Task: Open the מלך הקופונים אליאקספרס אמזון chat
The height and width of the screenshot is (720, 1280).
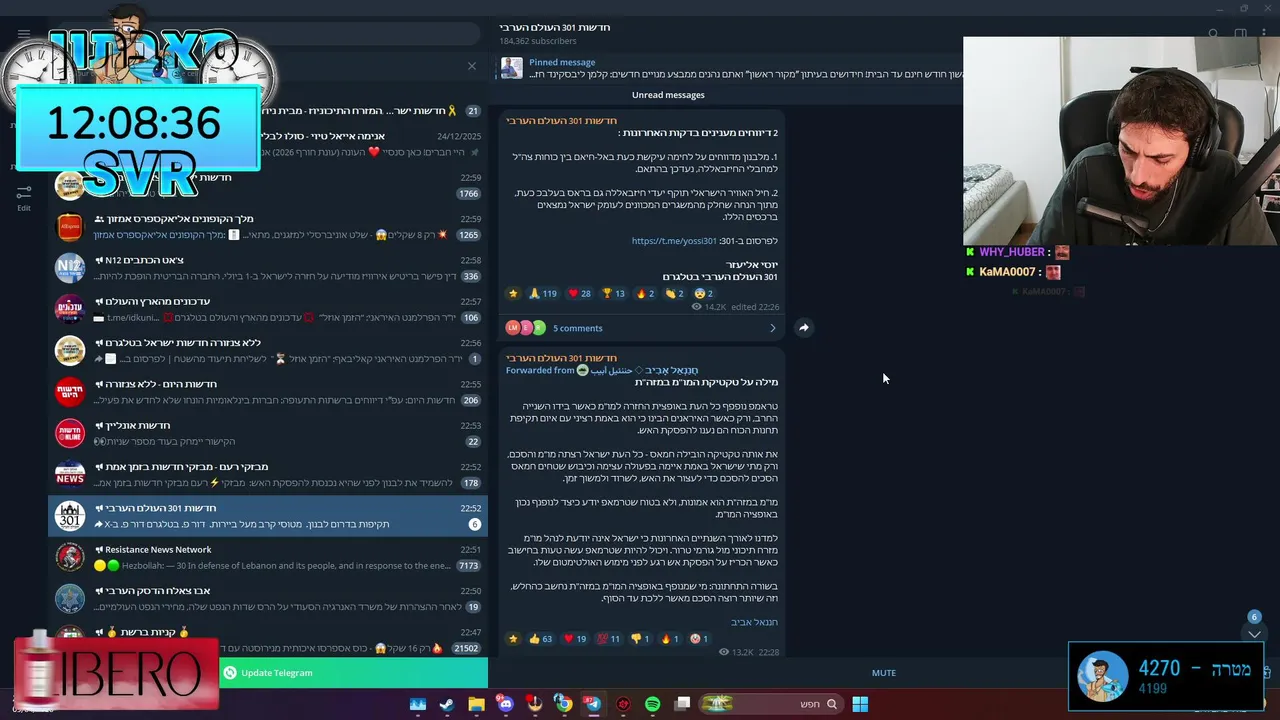Action: [268, 227]
